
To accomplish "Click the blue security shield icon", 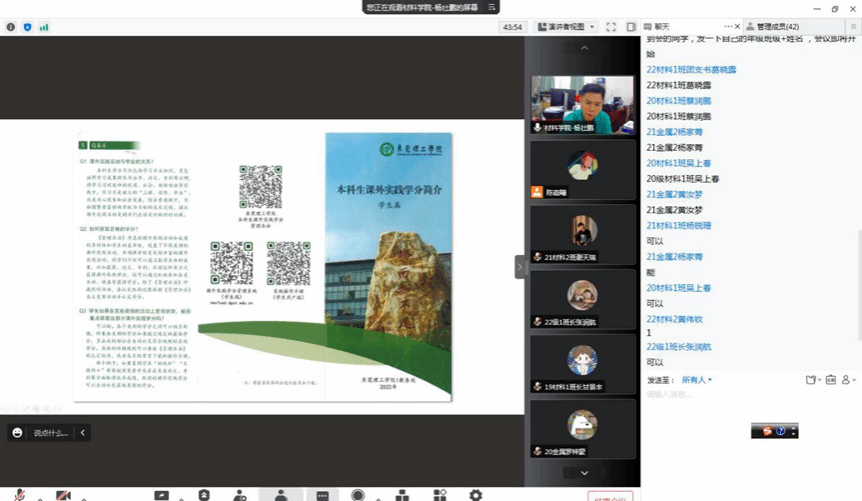I will click(27, 27).
